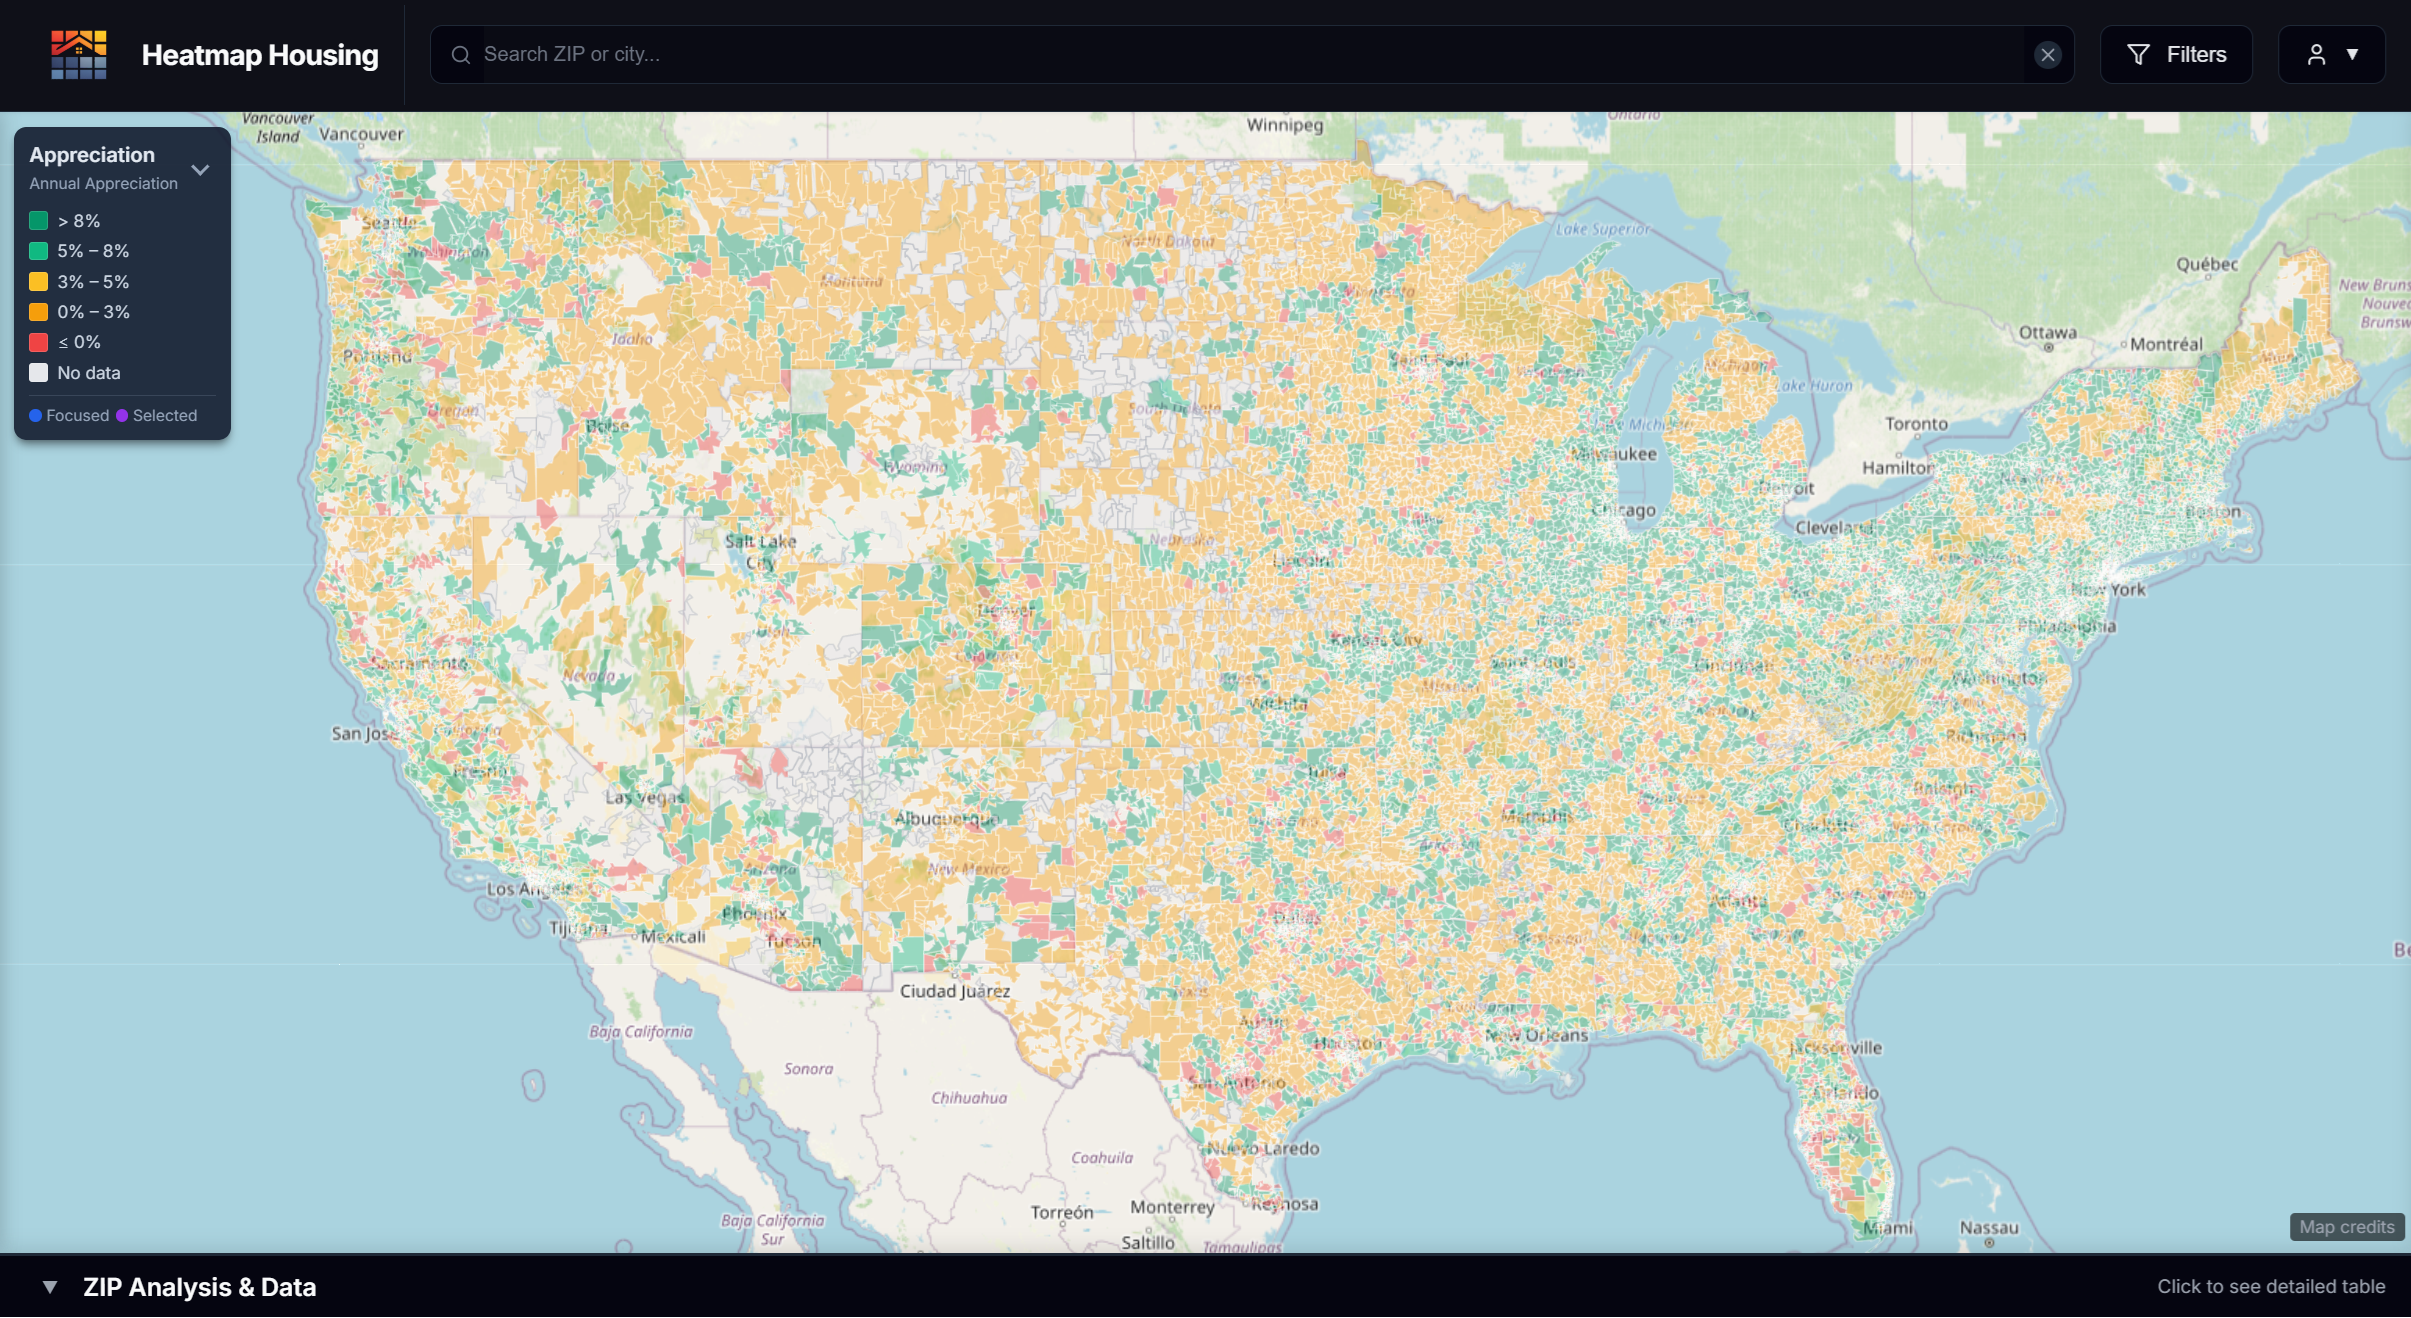Click the Focused blue dot indicator
Screen dimensions: 2411x1318
point(36,415)
